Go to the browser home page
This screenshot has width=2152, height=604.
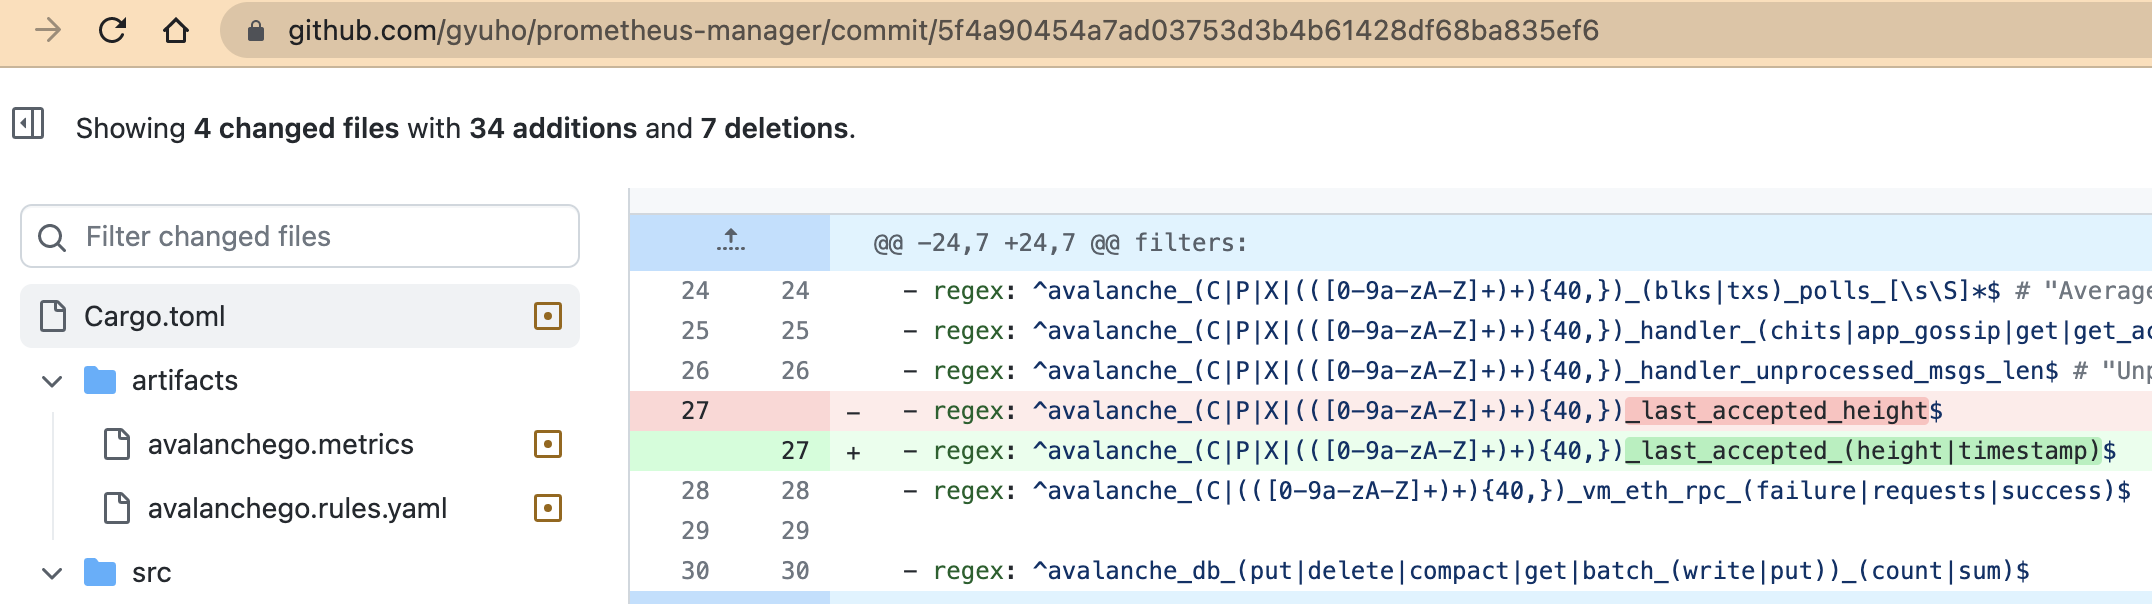pyautogui.click(x=176, y=31)
